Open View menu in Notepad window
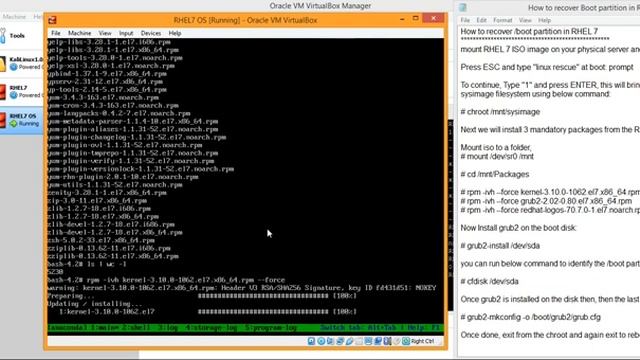The height and width of the screenshot is (360, 640). click(525, 20)
